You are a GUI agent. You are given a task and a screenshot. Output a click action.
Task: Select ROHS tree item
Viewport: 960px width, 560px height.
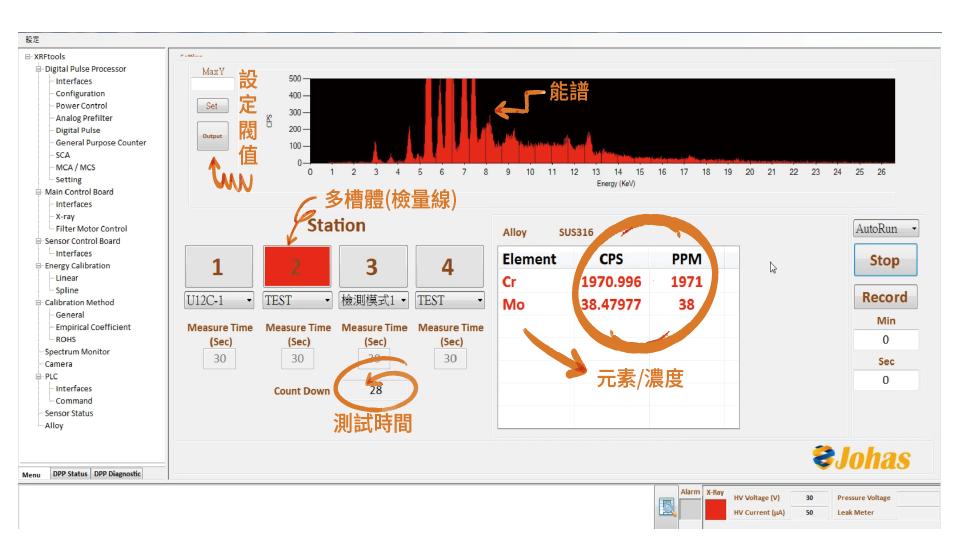pos(66,339)
